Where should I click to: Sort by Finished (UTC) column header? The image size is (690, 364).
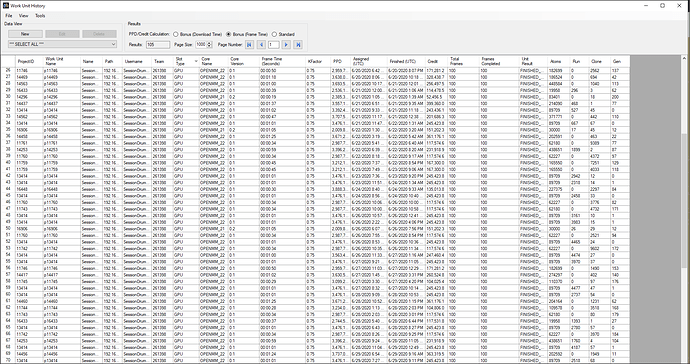(406, 61)
